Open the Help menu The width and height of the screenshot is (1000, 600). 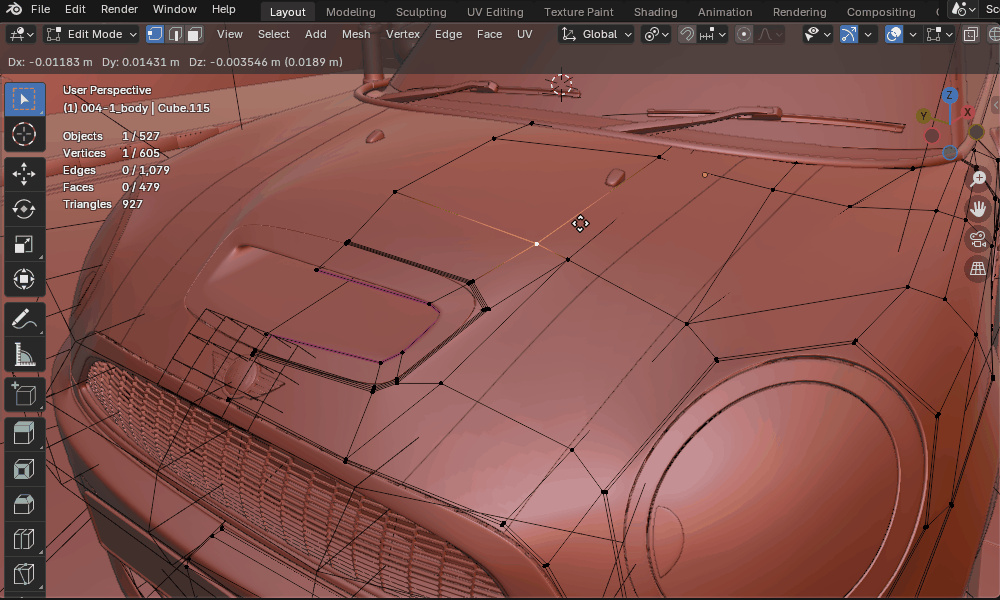[x=224, y=9]
